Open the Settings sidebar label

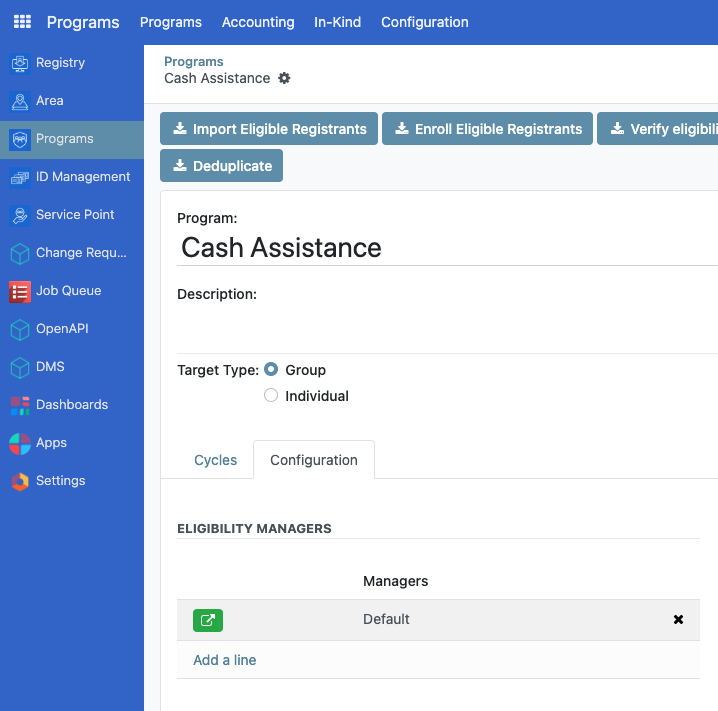coord(60,480)
